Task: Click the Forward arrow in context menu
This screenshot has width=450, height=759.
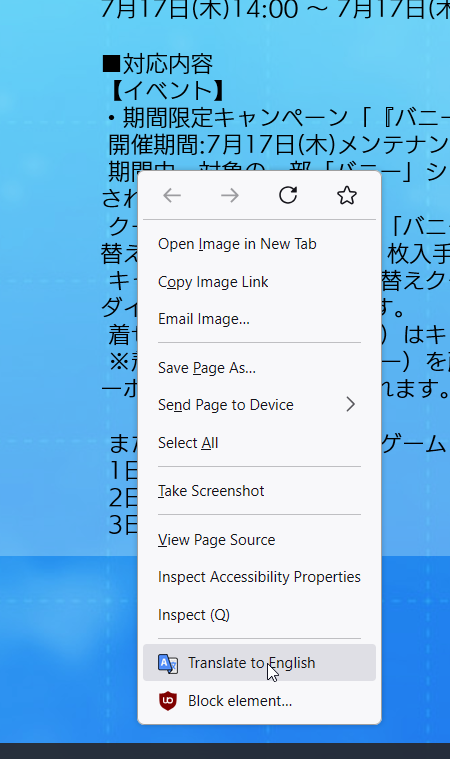Action: click(230, 196)
